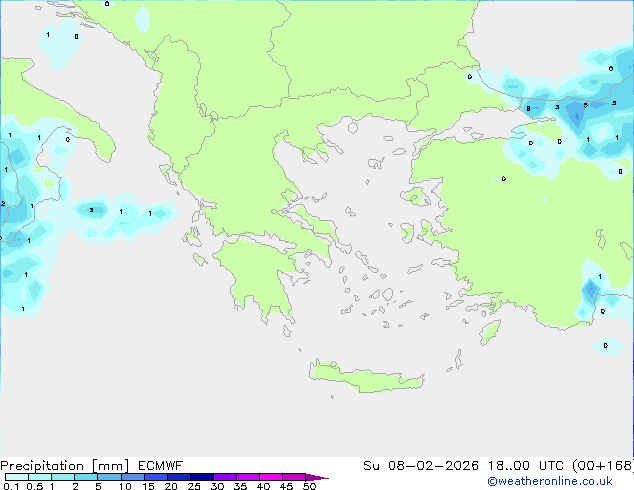Click the 'ECMWF' model label
Viewport: 634px width, 490px height.
161,466
